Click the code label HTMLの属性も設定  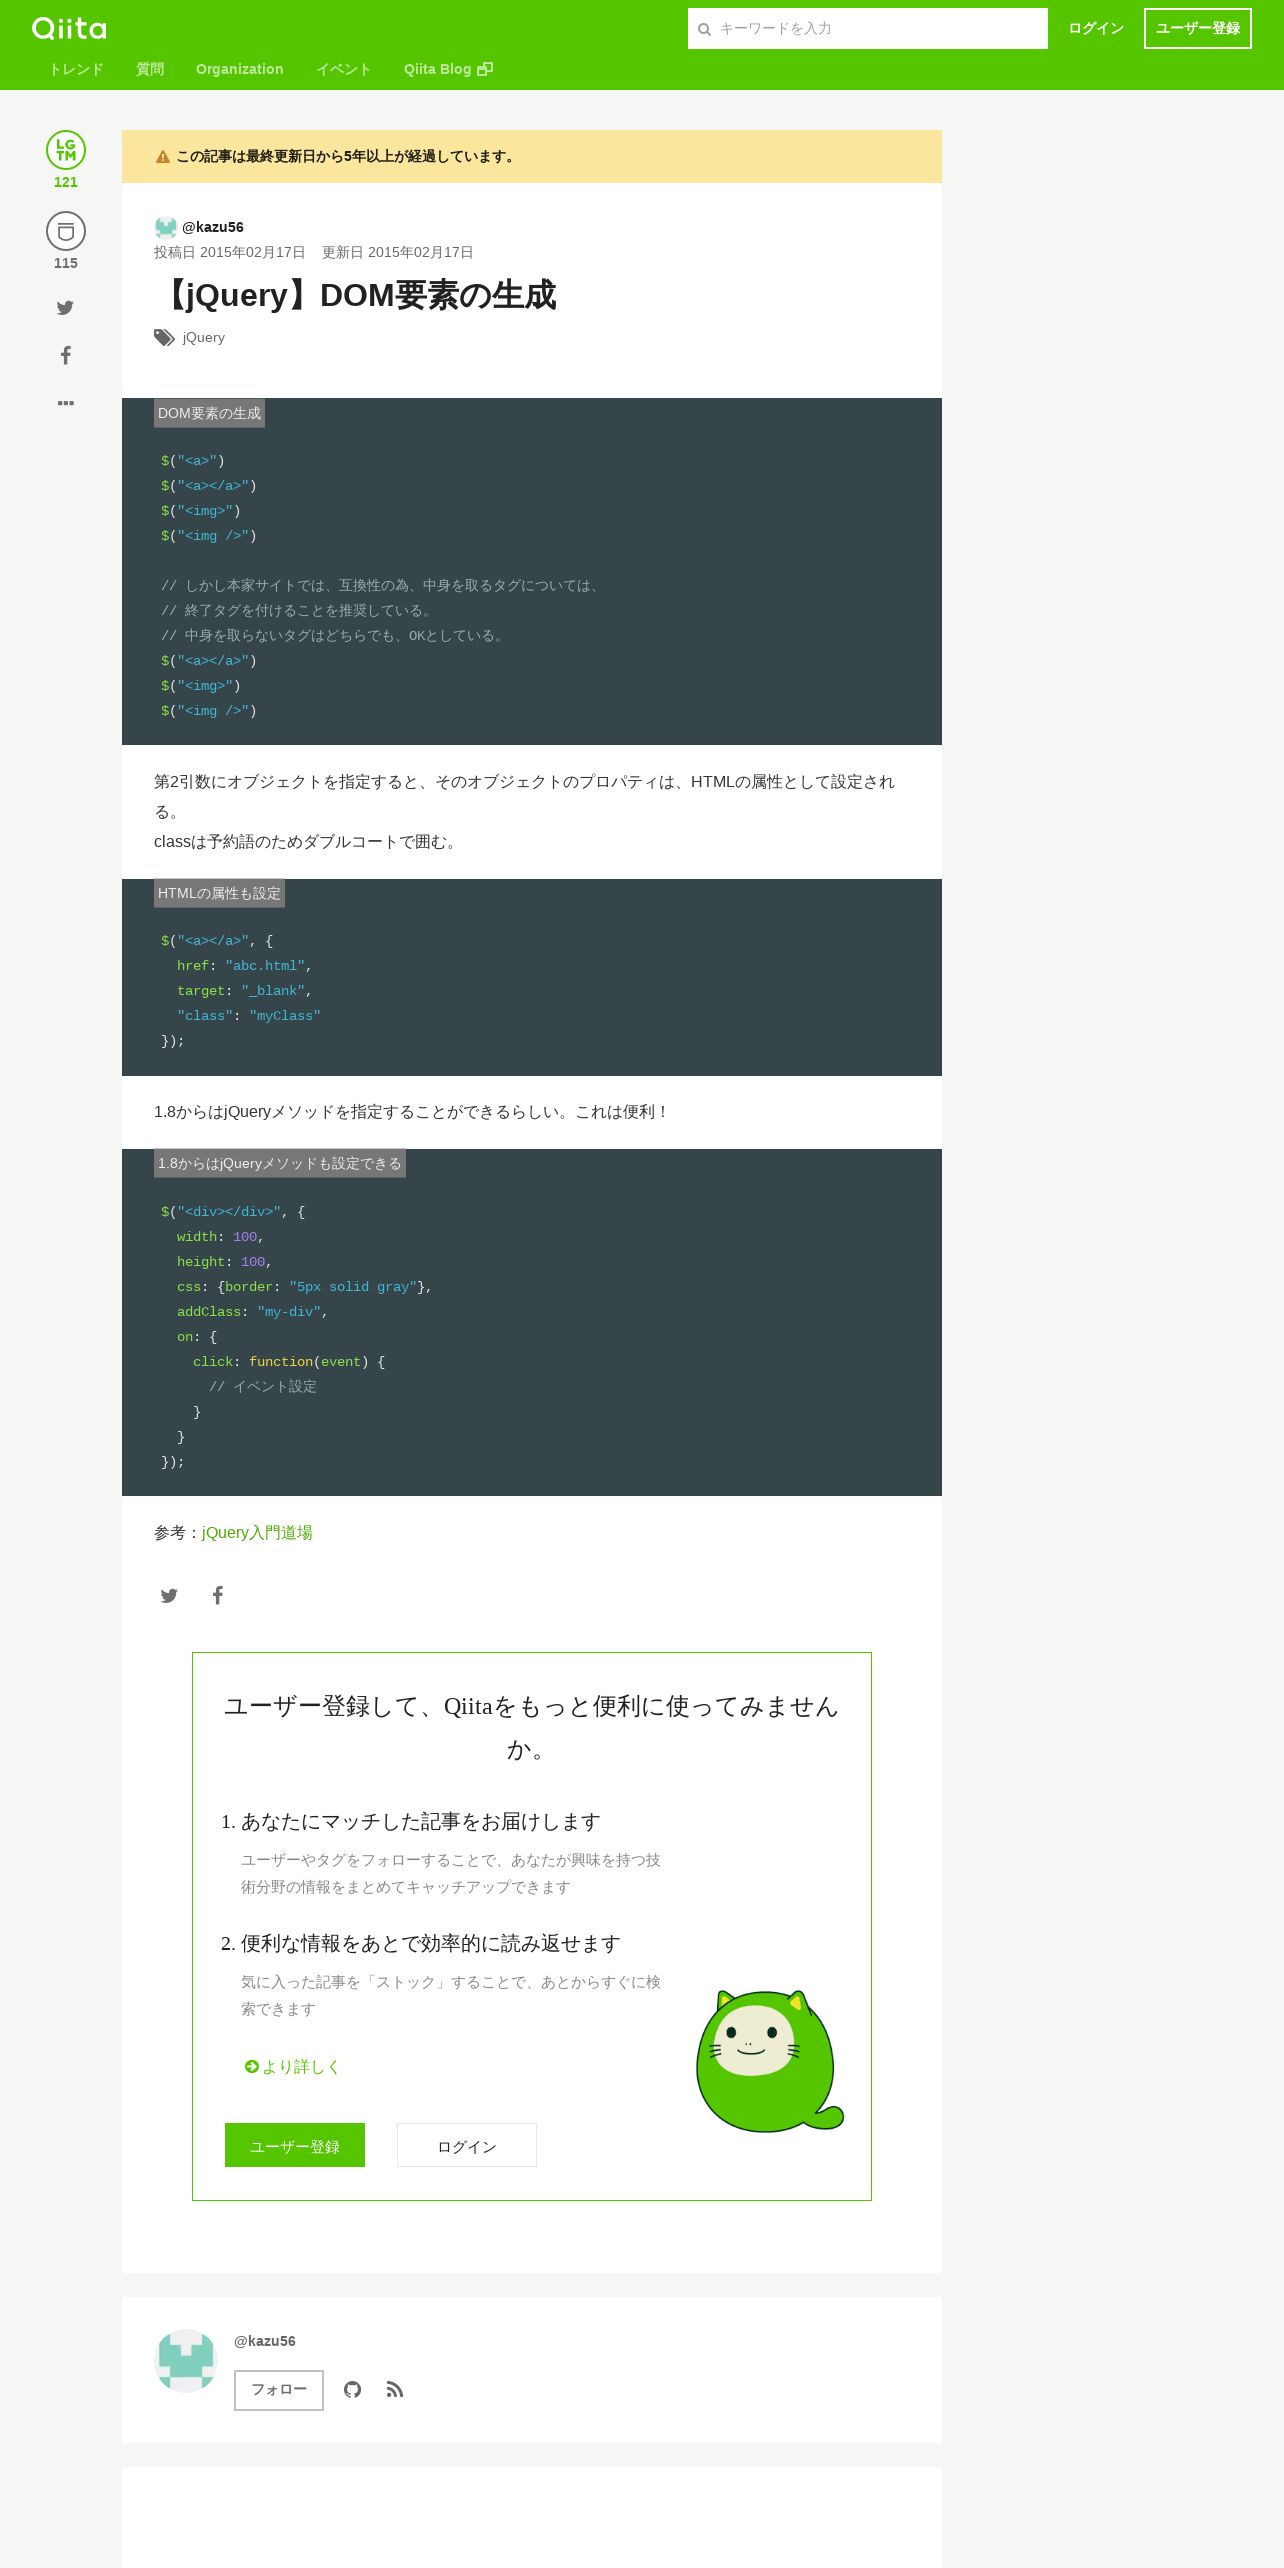(x=219, y=893)
